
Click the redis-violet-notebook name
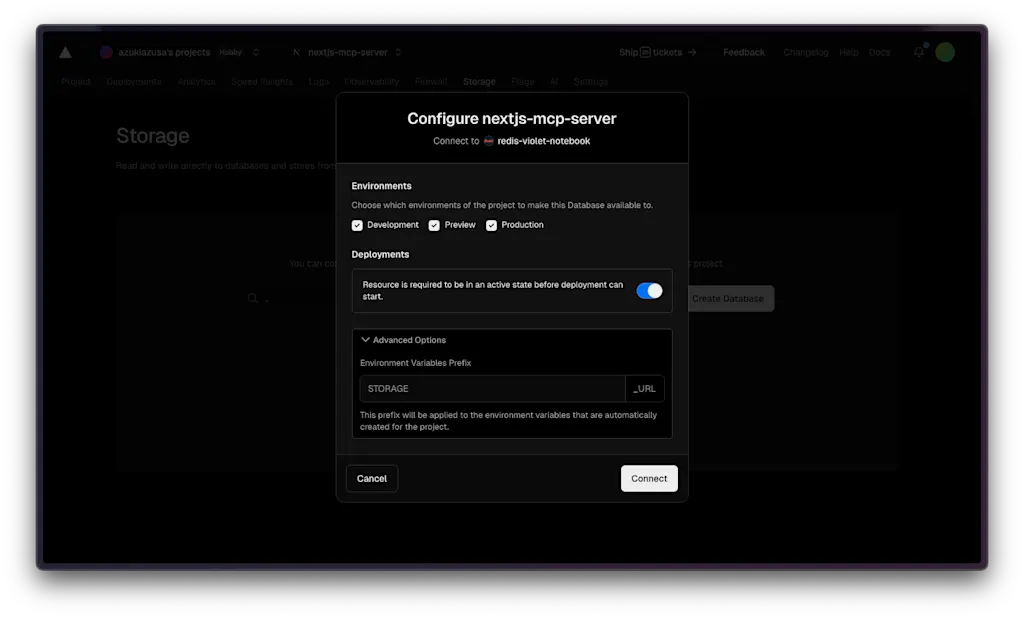click(544, 141)
